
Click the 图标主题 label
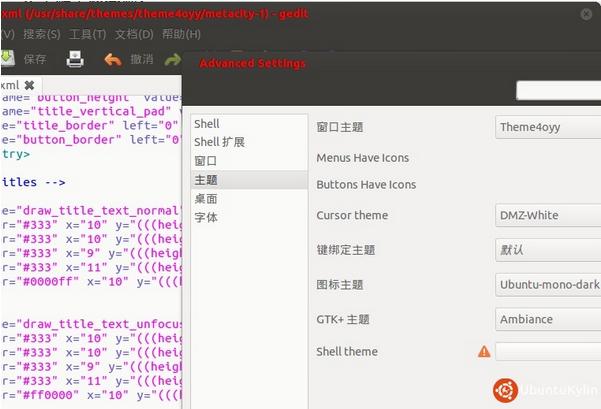pyautogui.click(x=340, y=284)
